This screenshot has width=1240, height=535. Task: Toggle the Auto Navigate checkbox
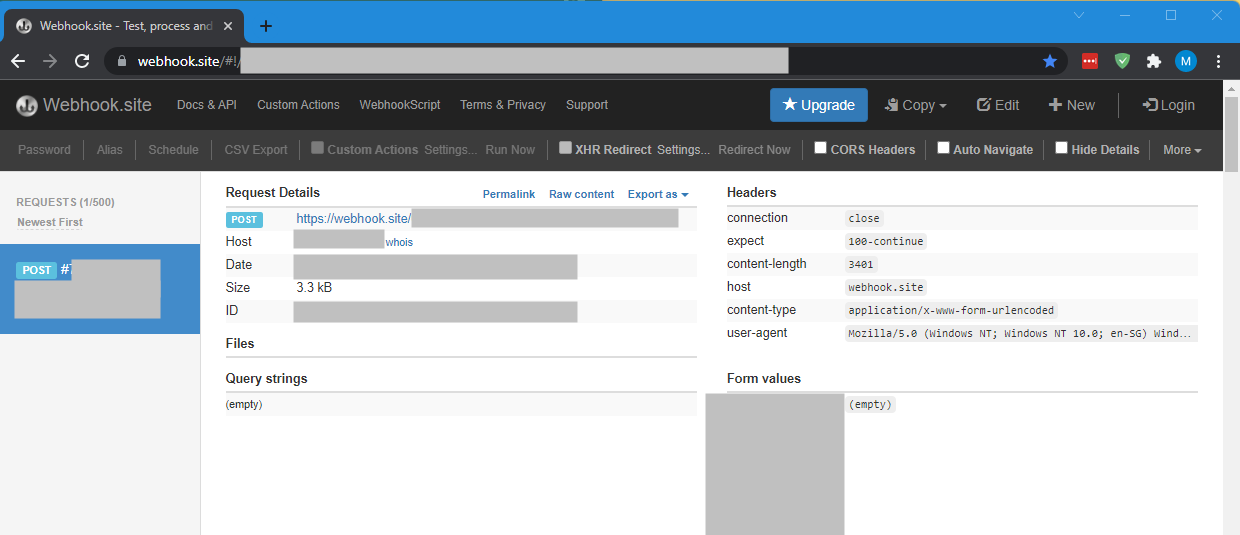point(943,148)
